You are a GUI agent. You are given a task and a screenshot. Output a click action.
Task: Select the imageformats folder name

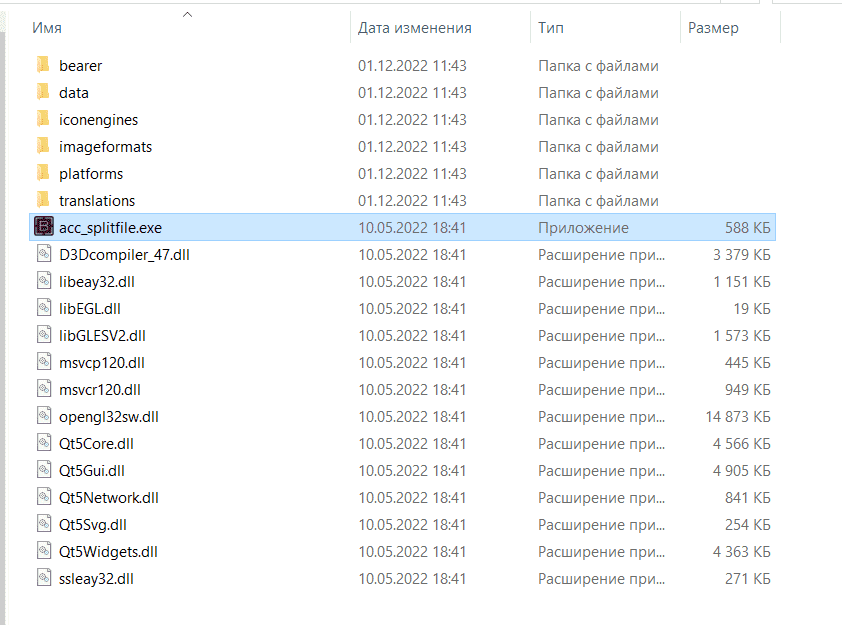click(105, 147)
